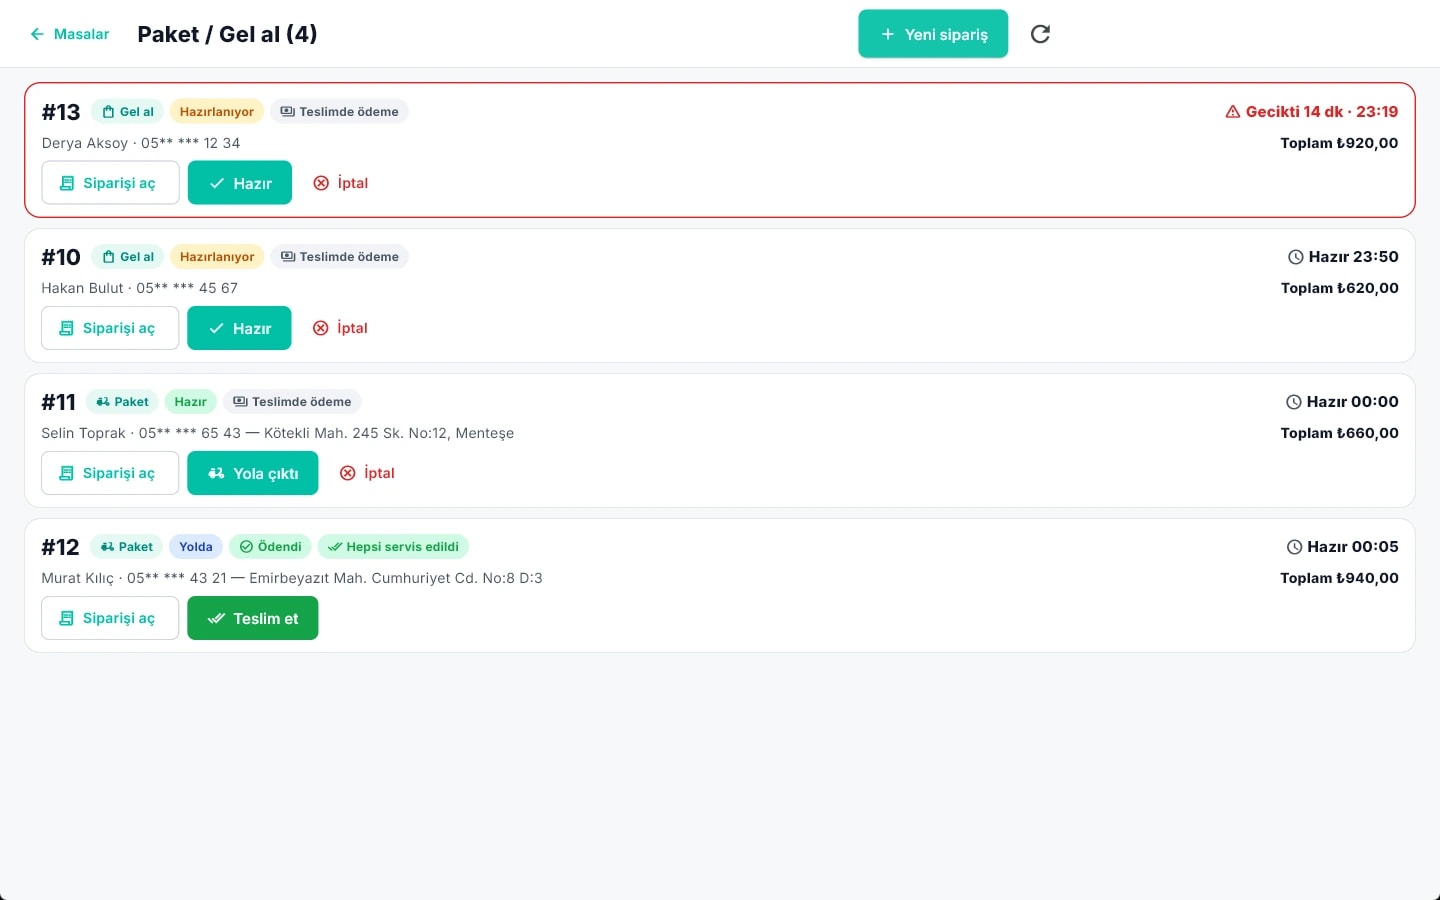The image size is (1440, 900).
Task: Click the Teslimde ödeme badge on order #10
Action: pos(339,257)
